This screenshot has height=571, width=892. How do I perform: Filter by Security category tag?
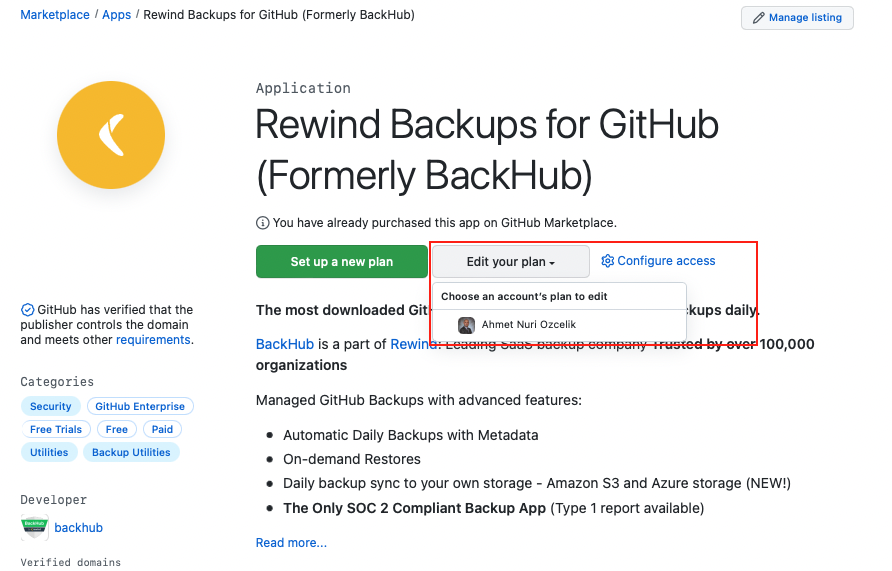tap(50, 406)
